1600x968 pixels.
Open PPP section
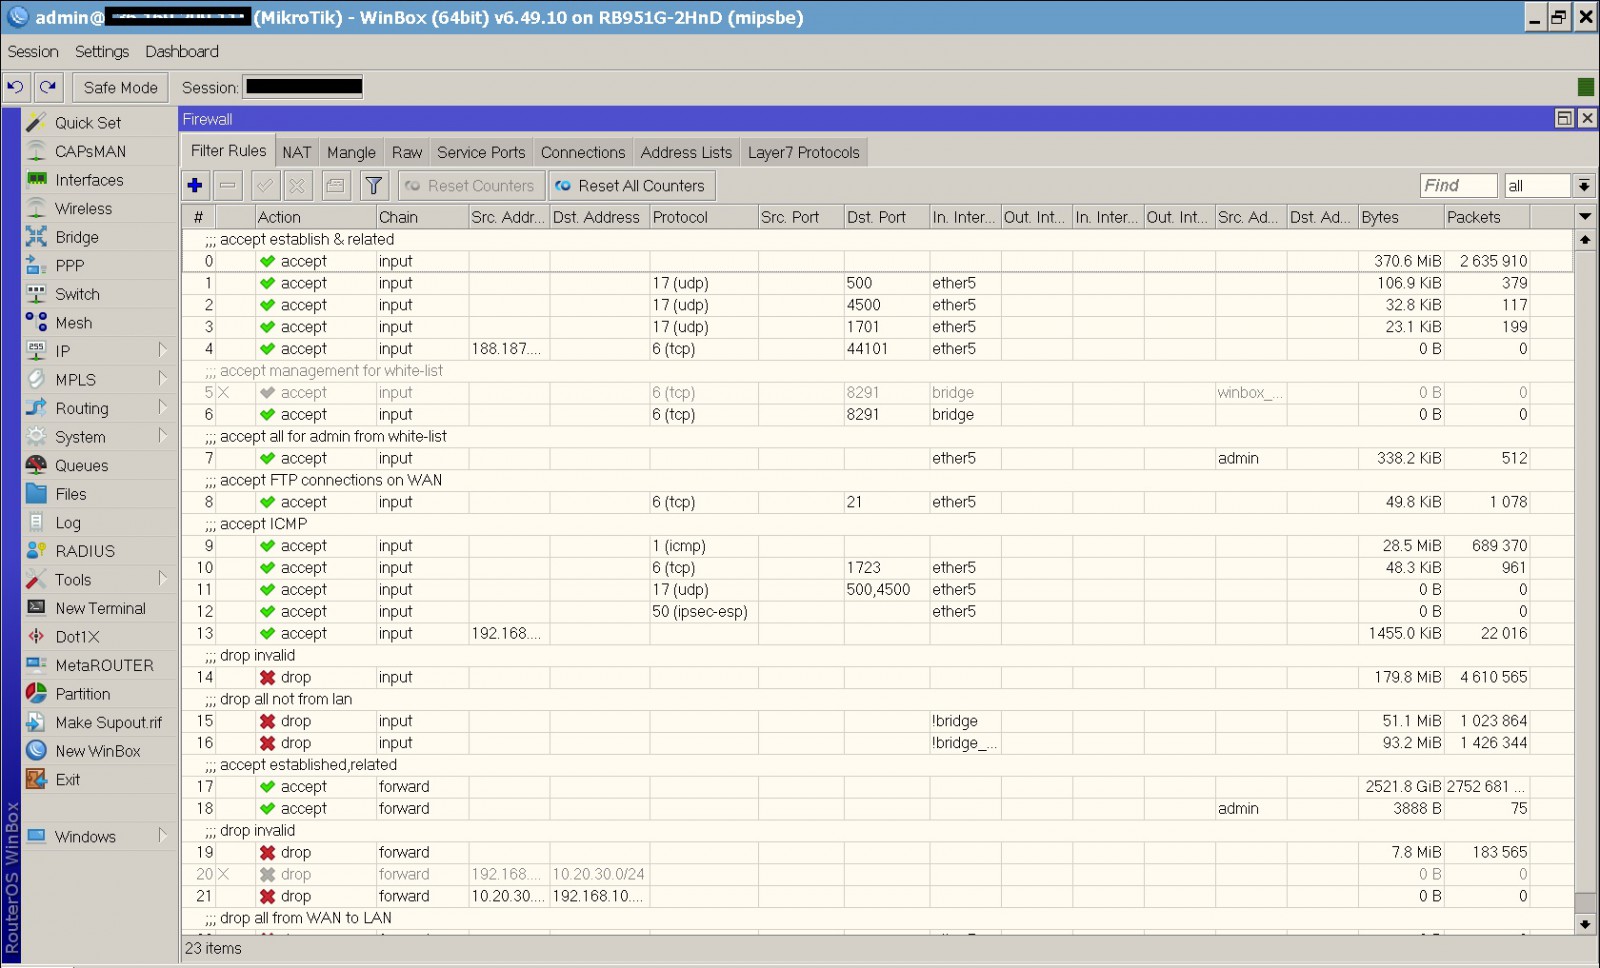[70, 266]
